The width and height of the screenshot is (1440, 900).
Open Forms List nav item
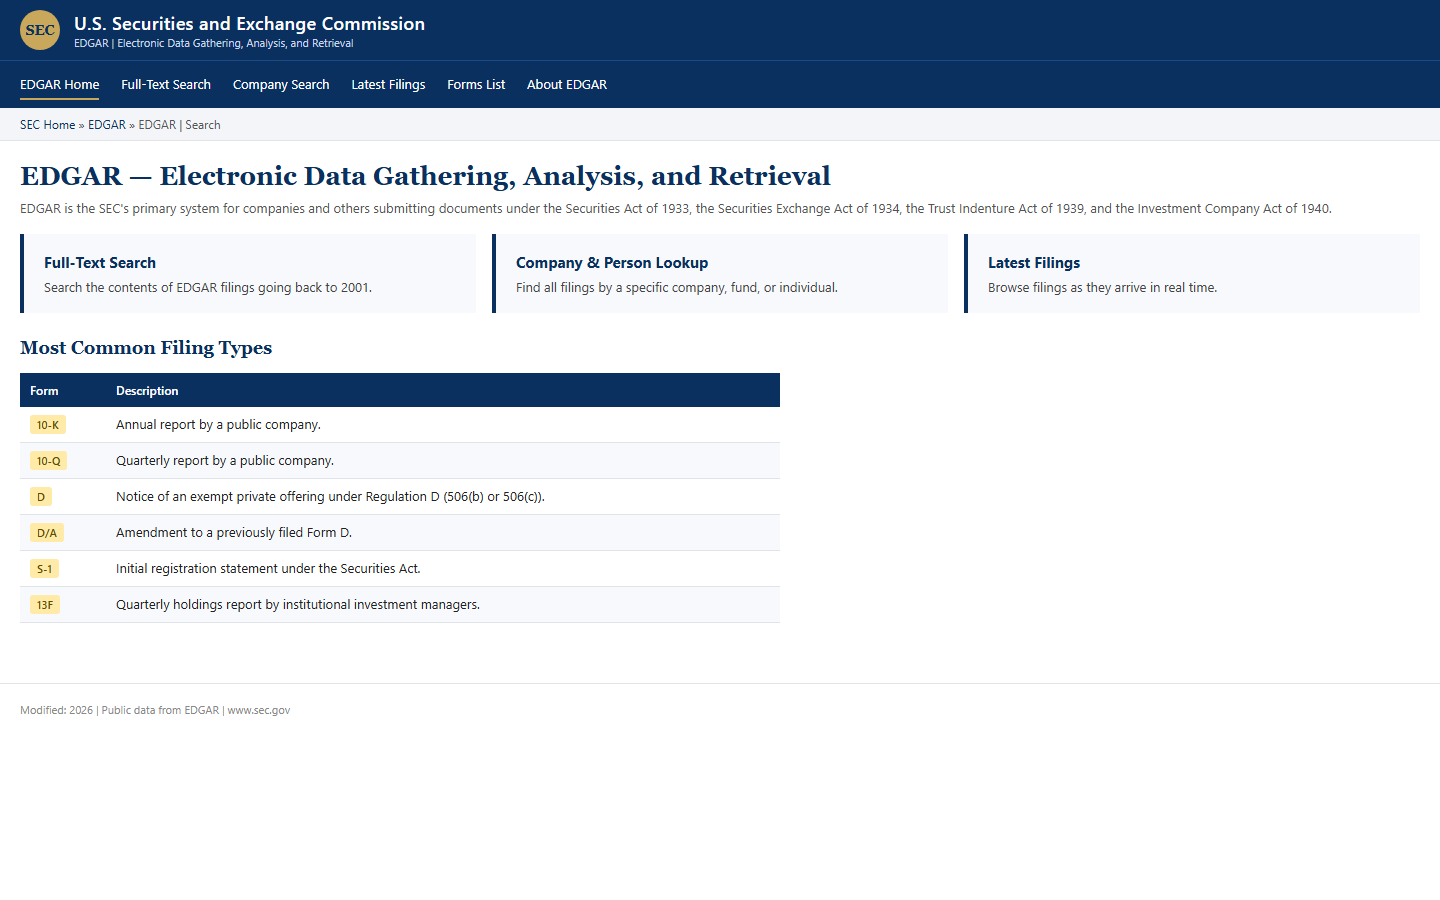pos(476,85)
